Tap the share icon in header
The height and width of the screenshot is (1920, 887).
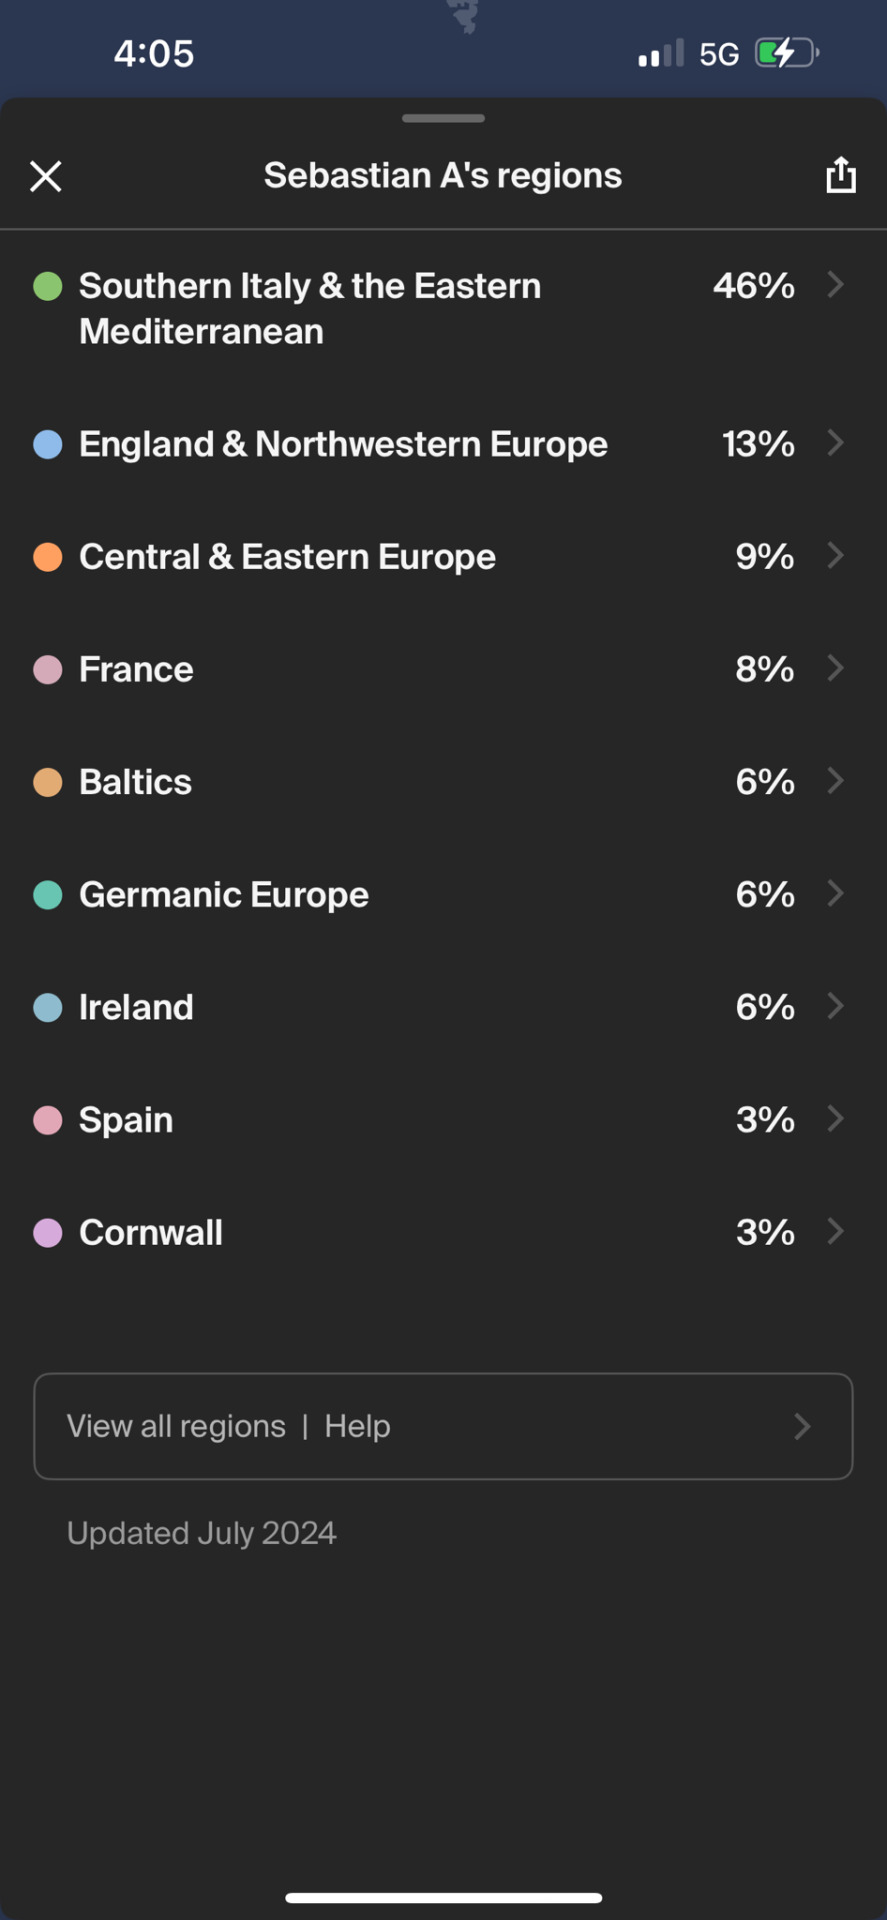[841, 175]
